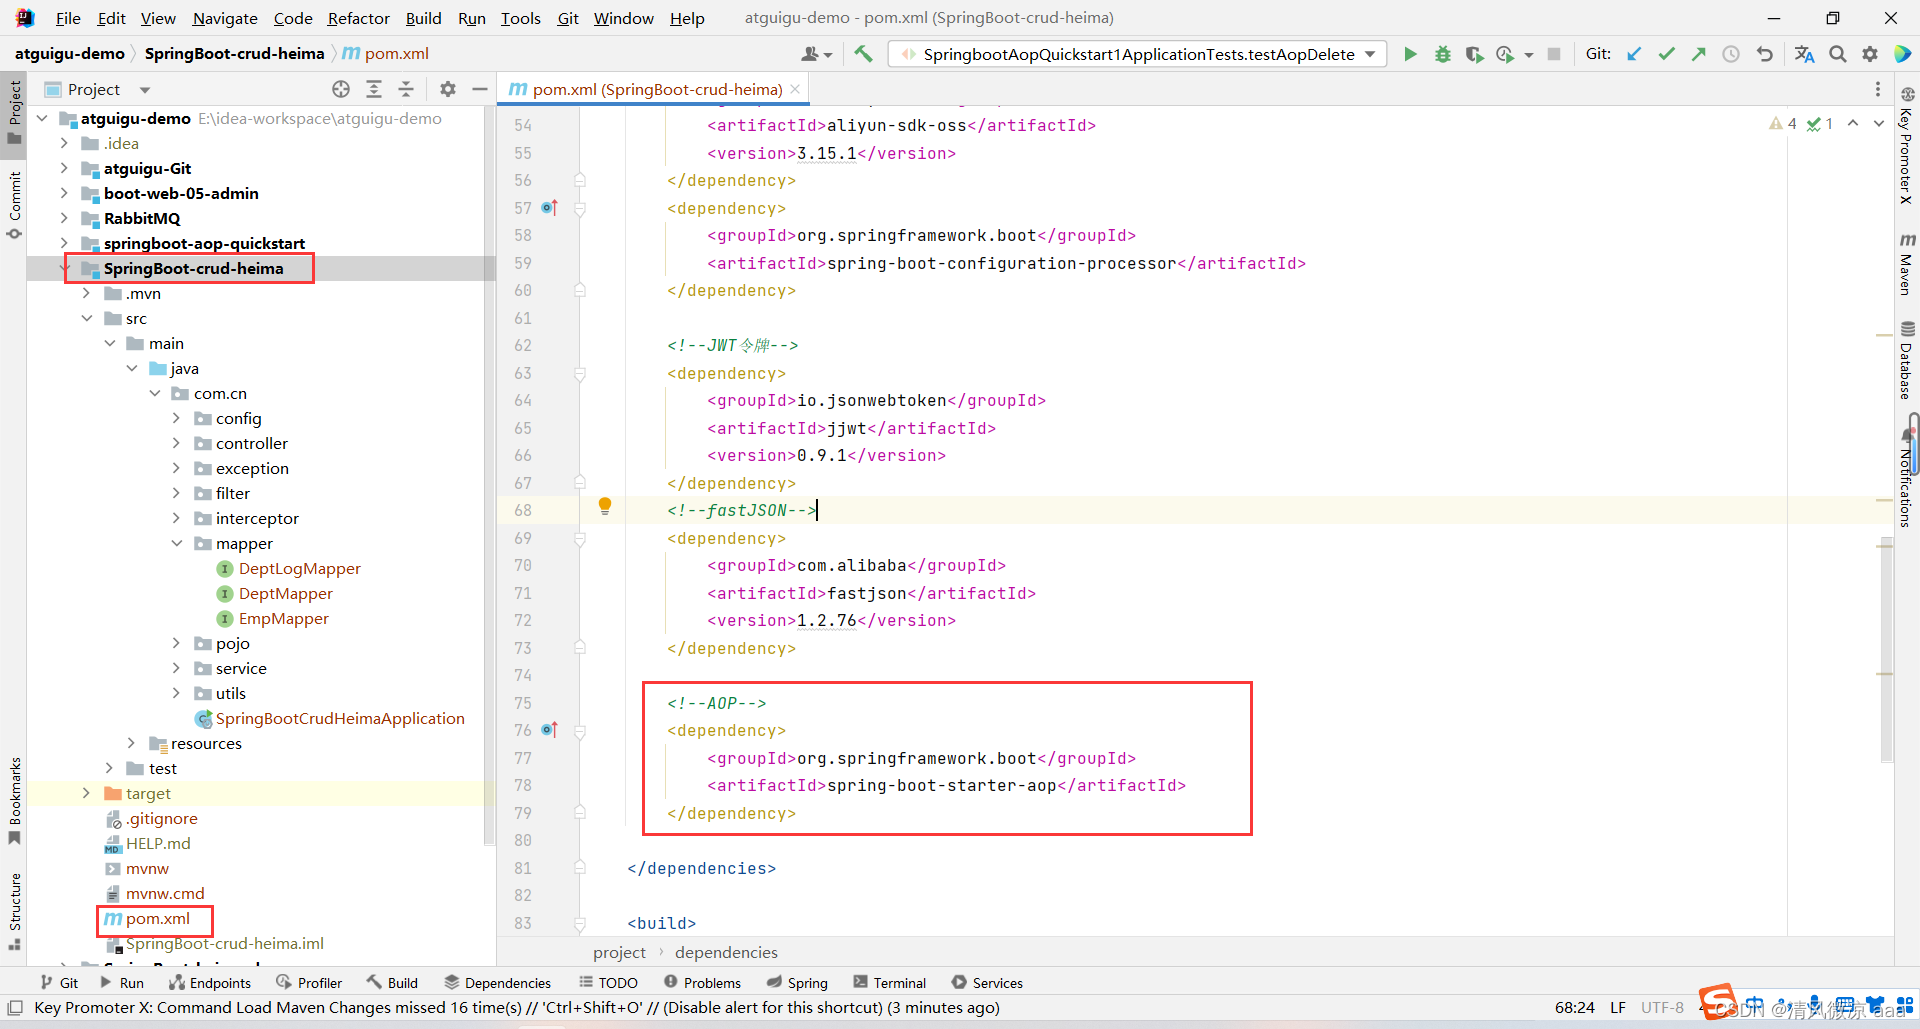
Task: Open the run configuration dropdown
Action: pos(1370,54)
